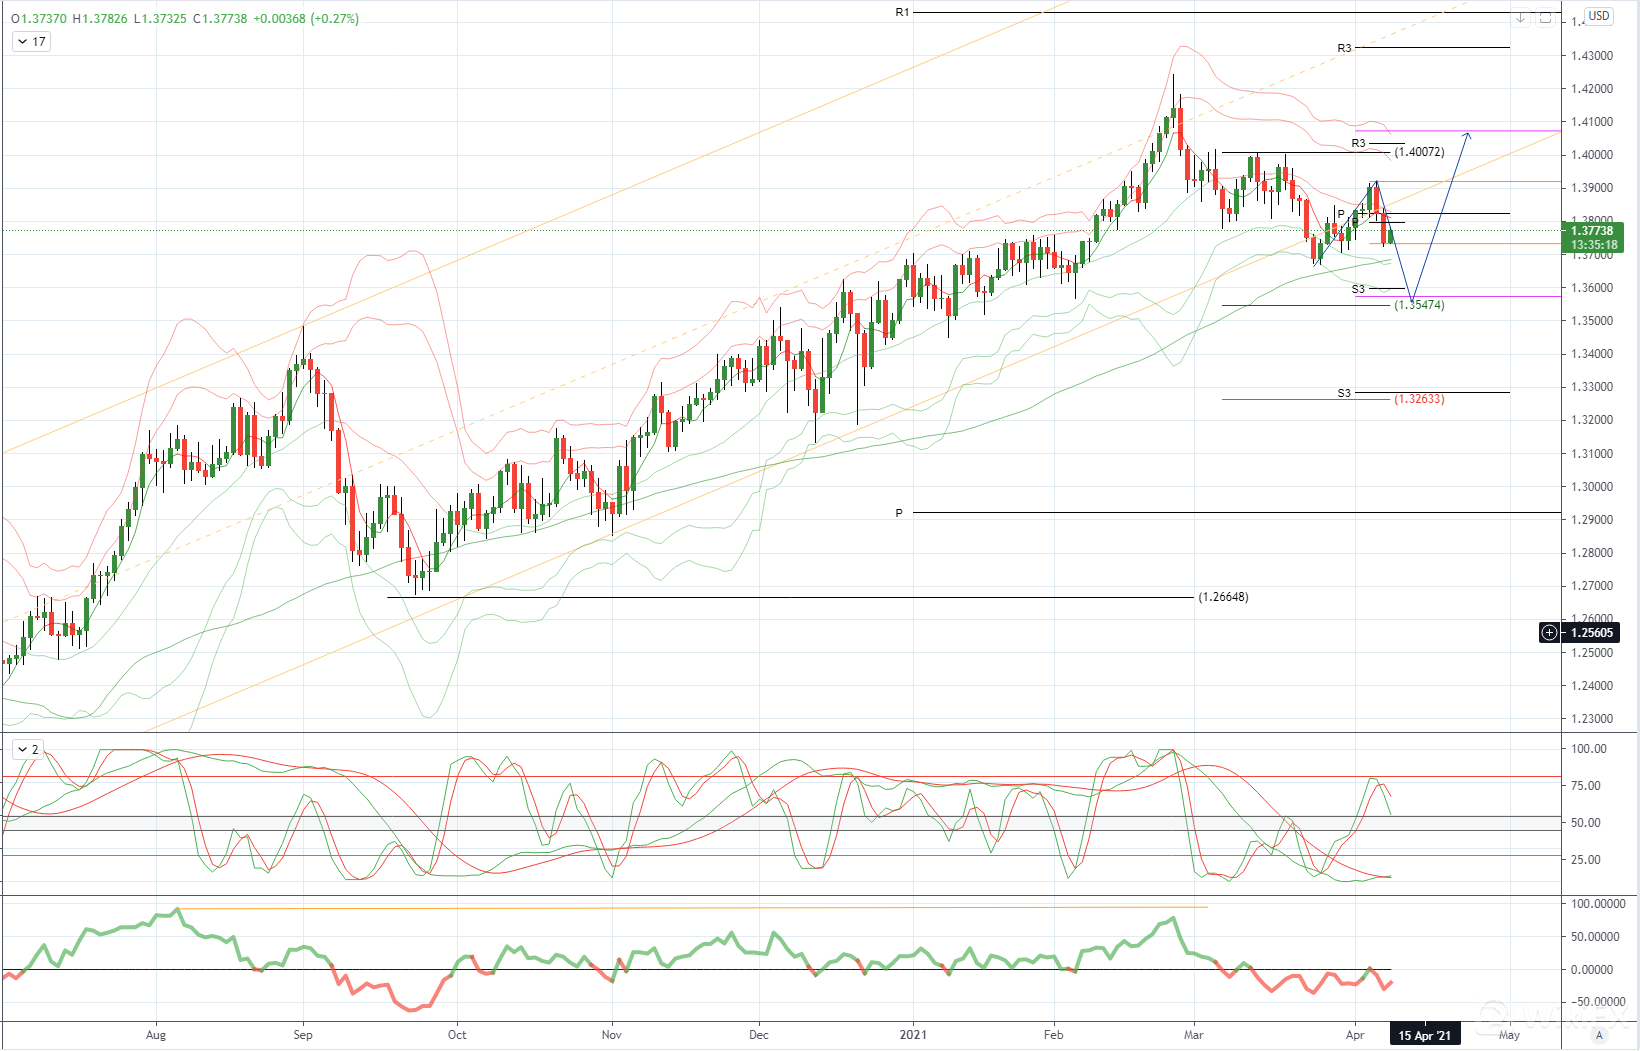Click the R1 pivot label at top
The width and height of the screenshot is (1640, 1051).
click(x=902, y=12)
